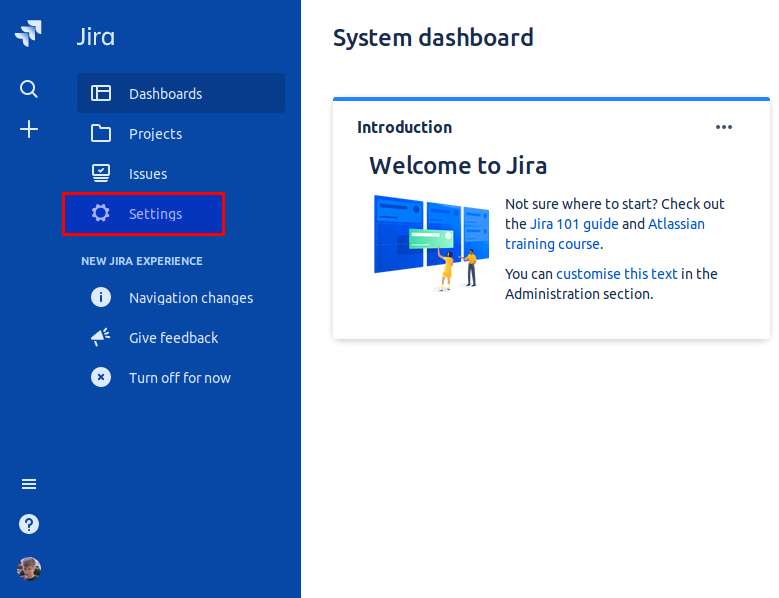The height and width of the screenshot is (598, 779).
Task: Click the System dashboard heading
Action: coord(433,38)
